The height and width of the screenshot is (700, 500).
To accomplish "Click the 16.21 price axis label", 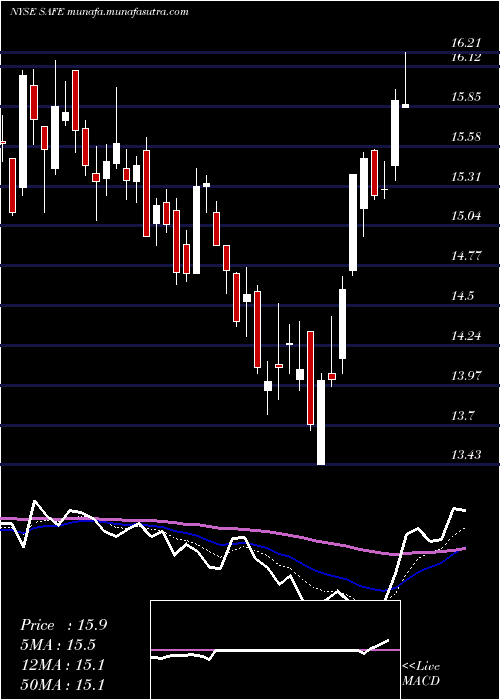I will tap(466, 43).
